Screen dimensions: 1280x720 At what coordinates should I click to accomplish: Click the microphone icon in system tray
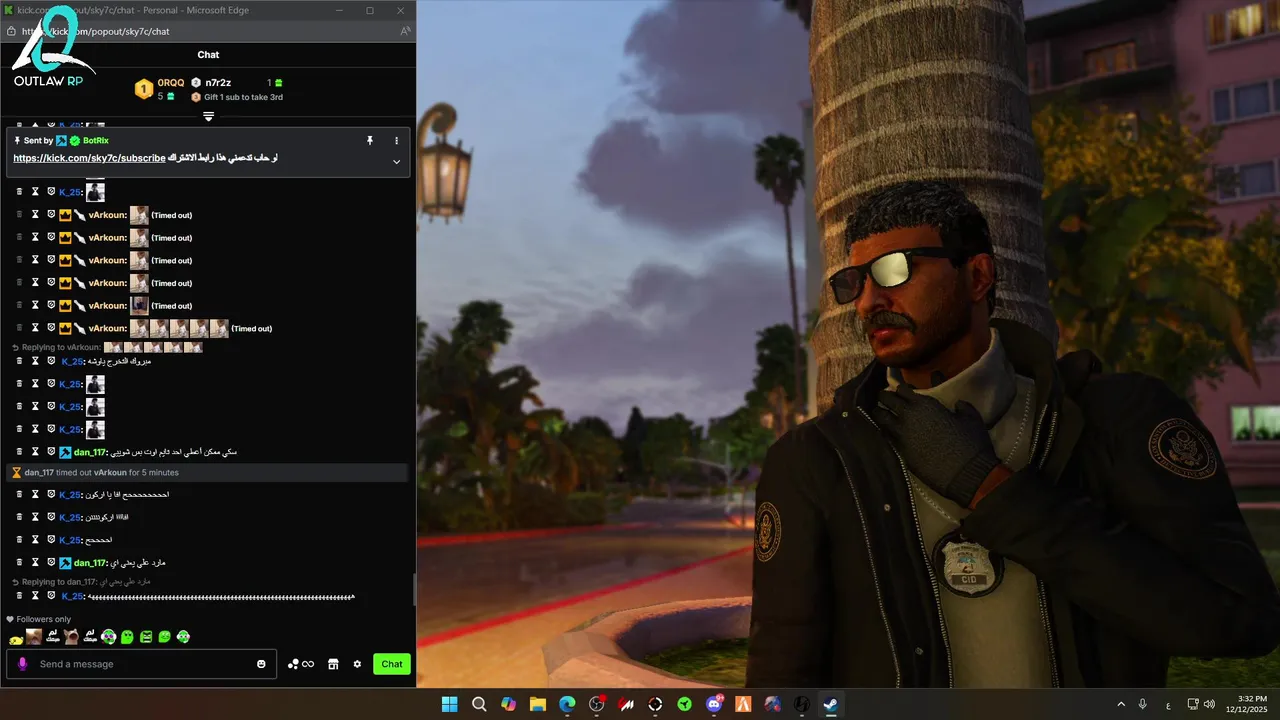1142,704
